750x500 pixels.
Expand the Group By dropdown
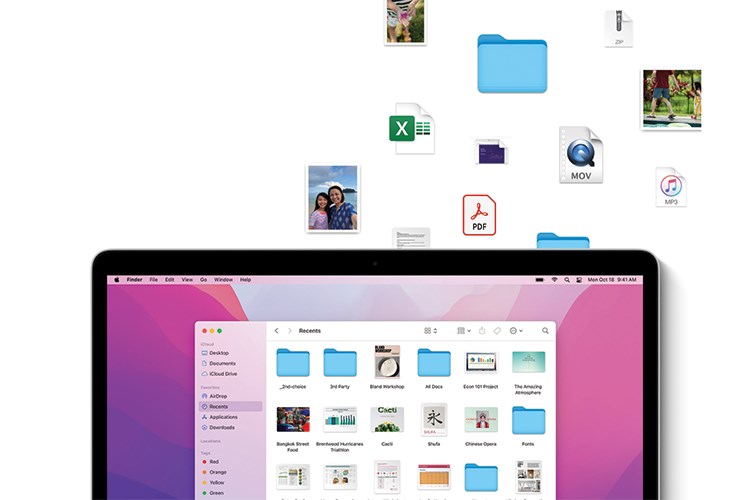click(463, 330)
